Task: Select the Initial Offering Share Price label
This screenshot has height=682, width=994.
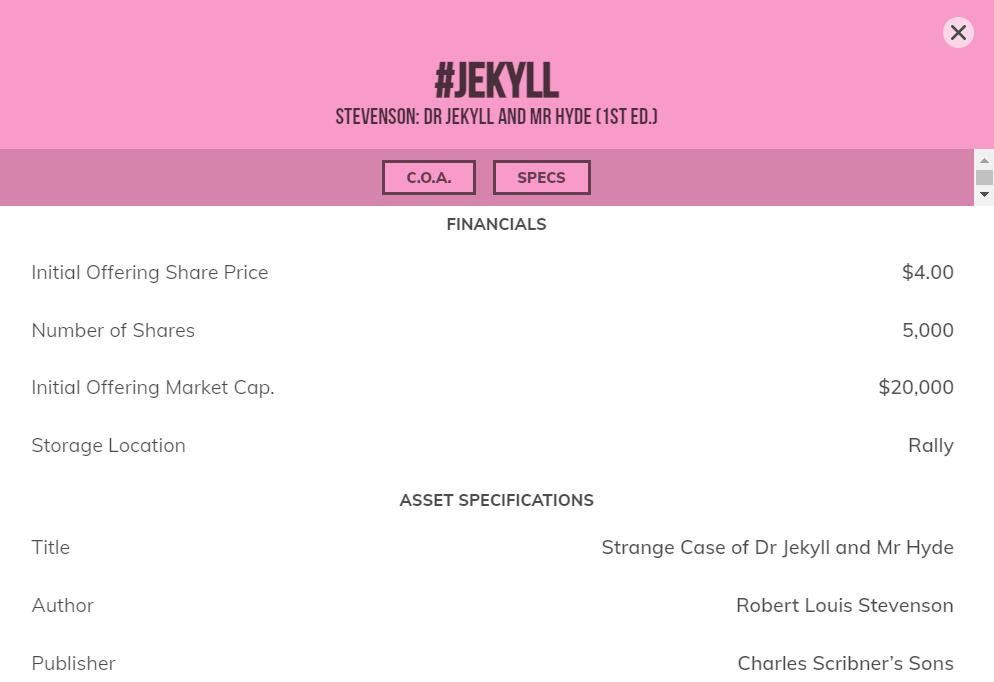Action: click(150, 273)
